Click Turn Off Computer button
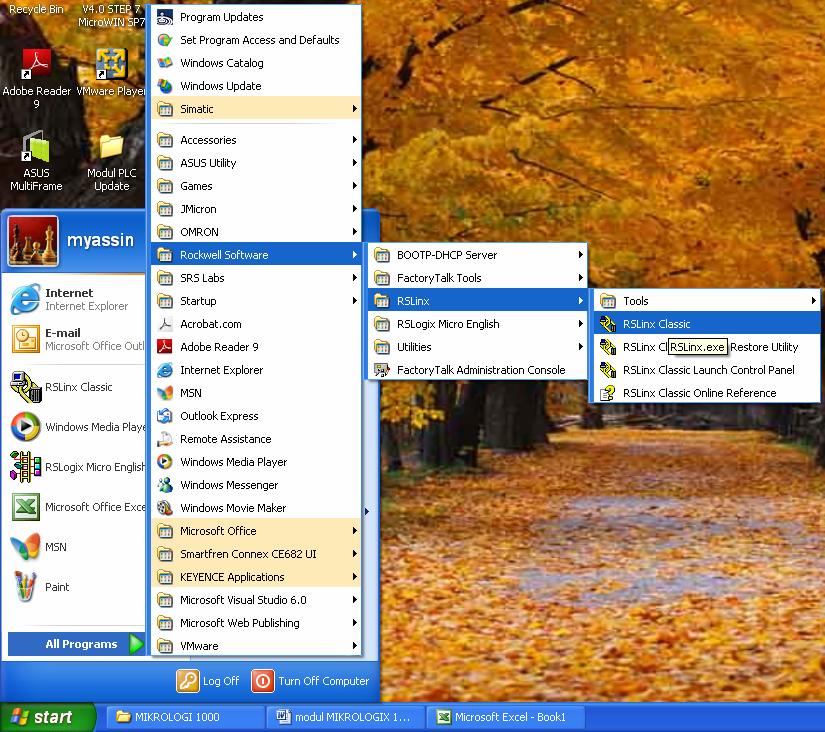 pyautogui.click(x=310, y=681)
